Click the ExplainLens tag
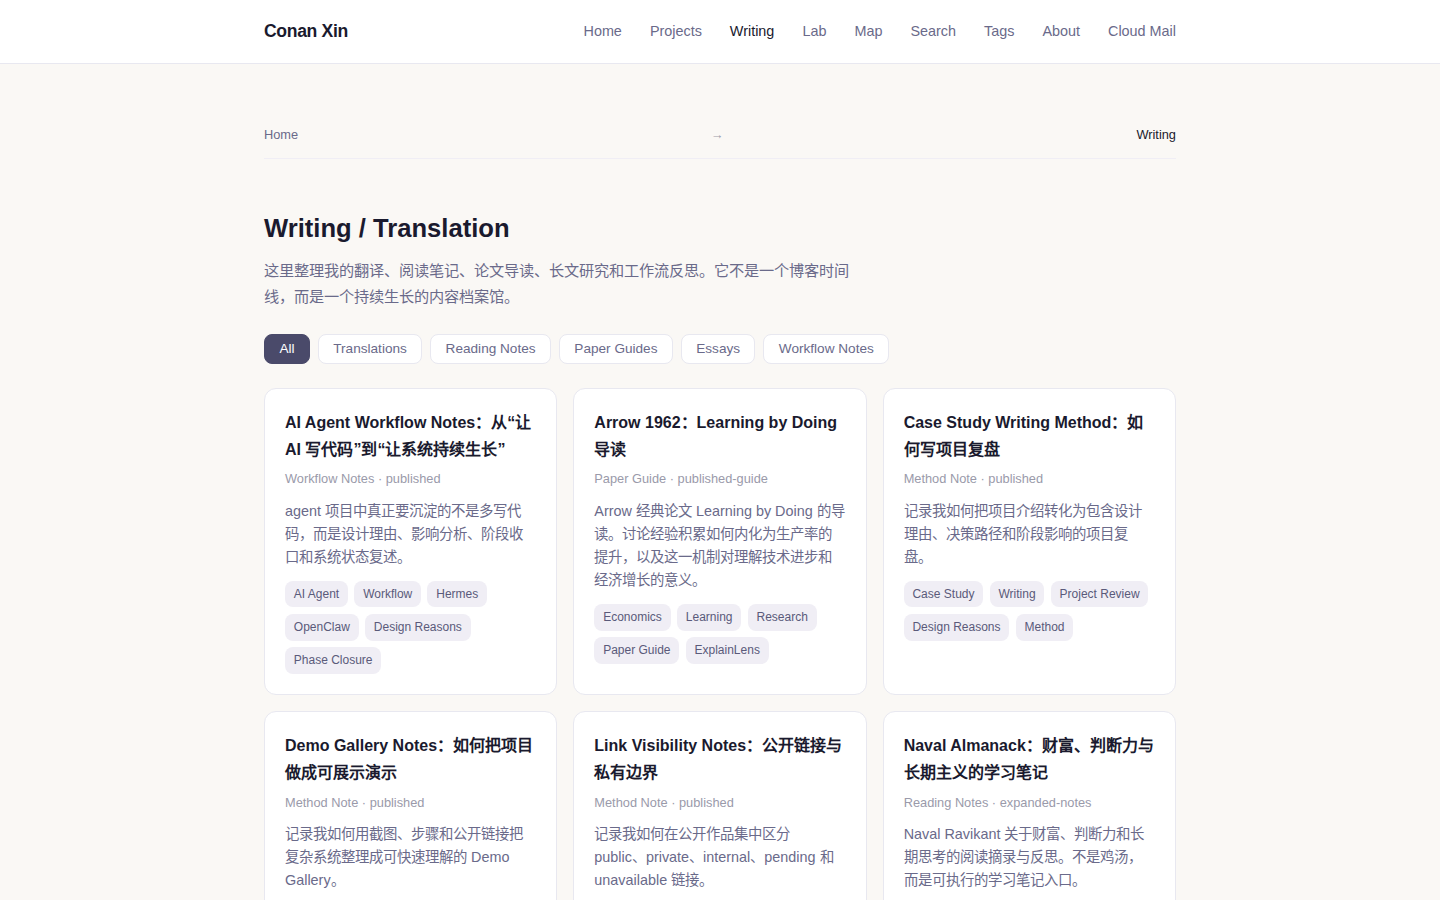The image size is (1440, 900). pos(727,650)
